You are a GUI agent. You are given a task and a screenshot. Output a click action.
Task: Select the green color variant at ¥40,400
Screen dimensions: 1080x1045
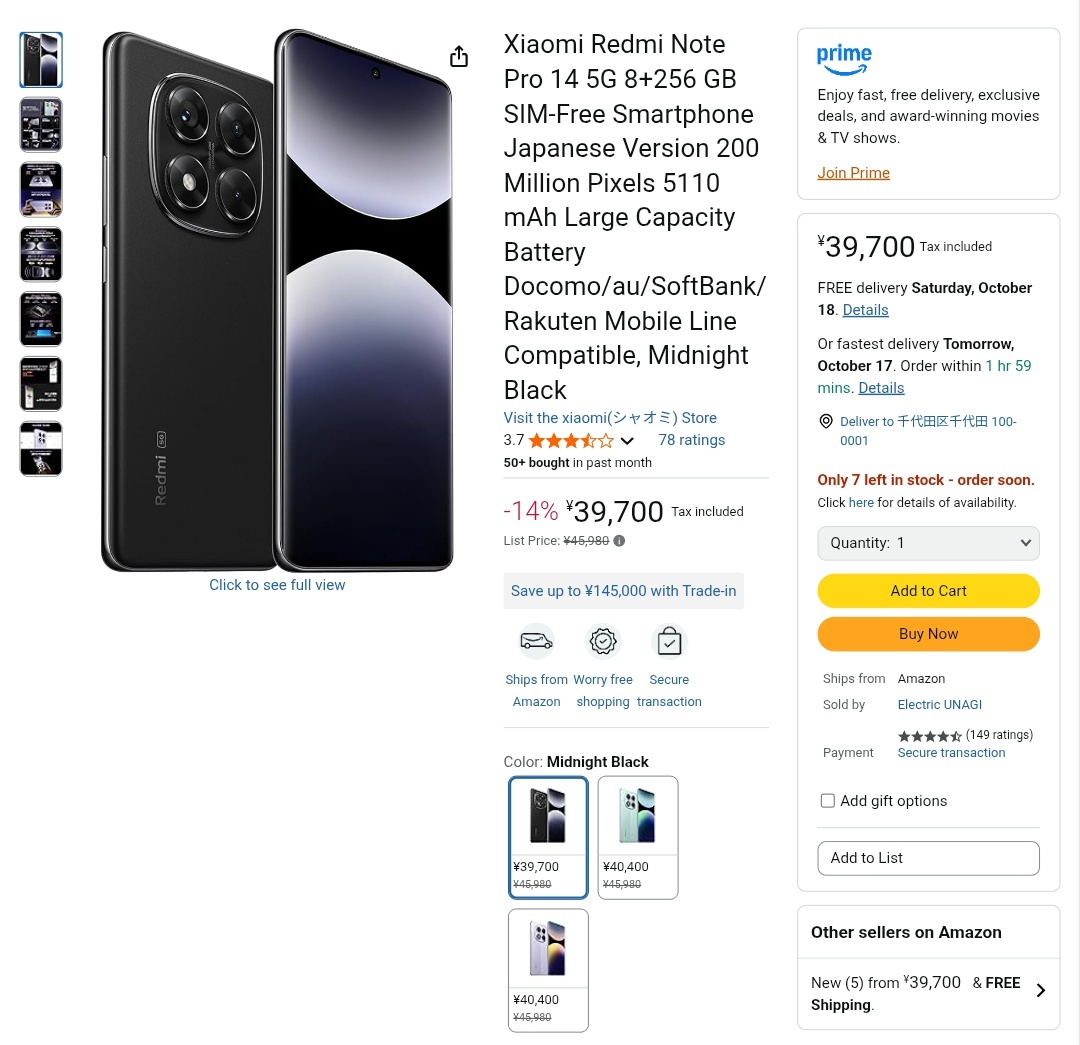(x=638, y=837)
